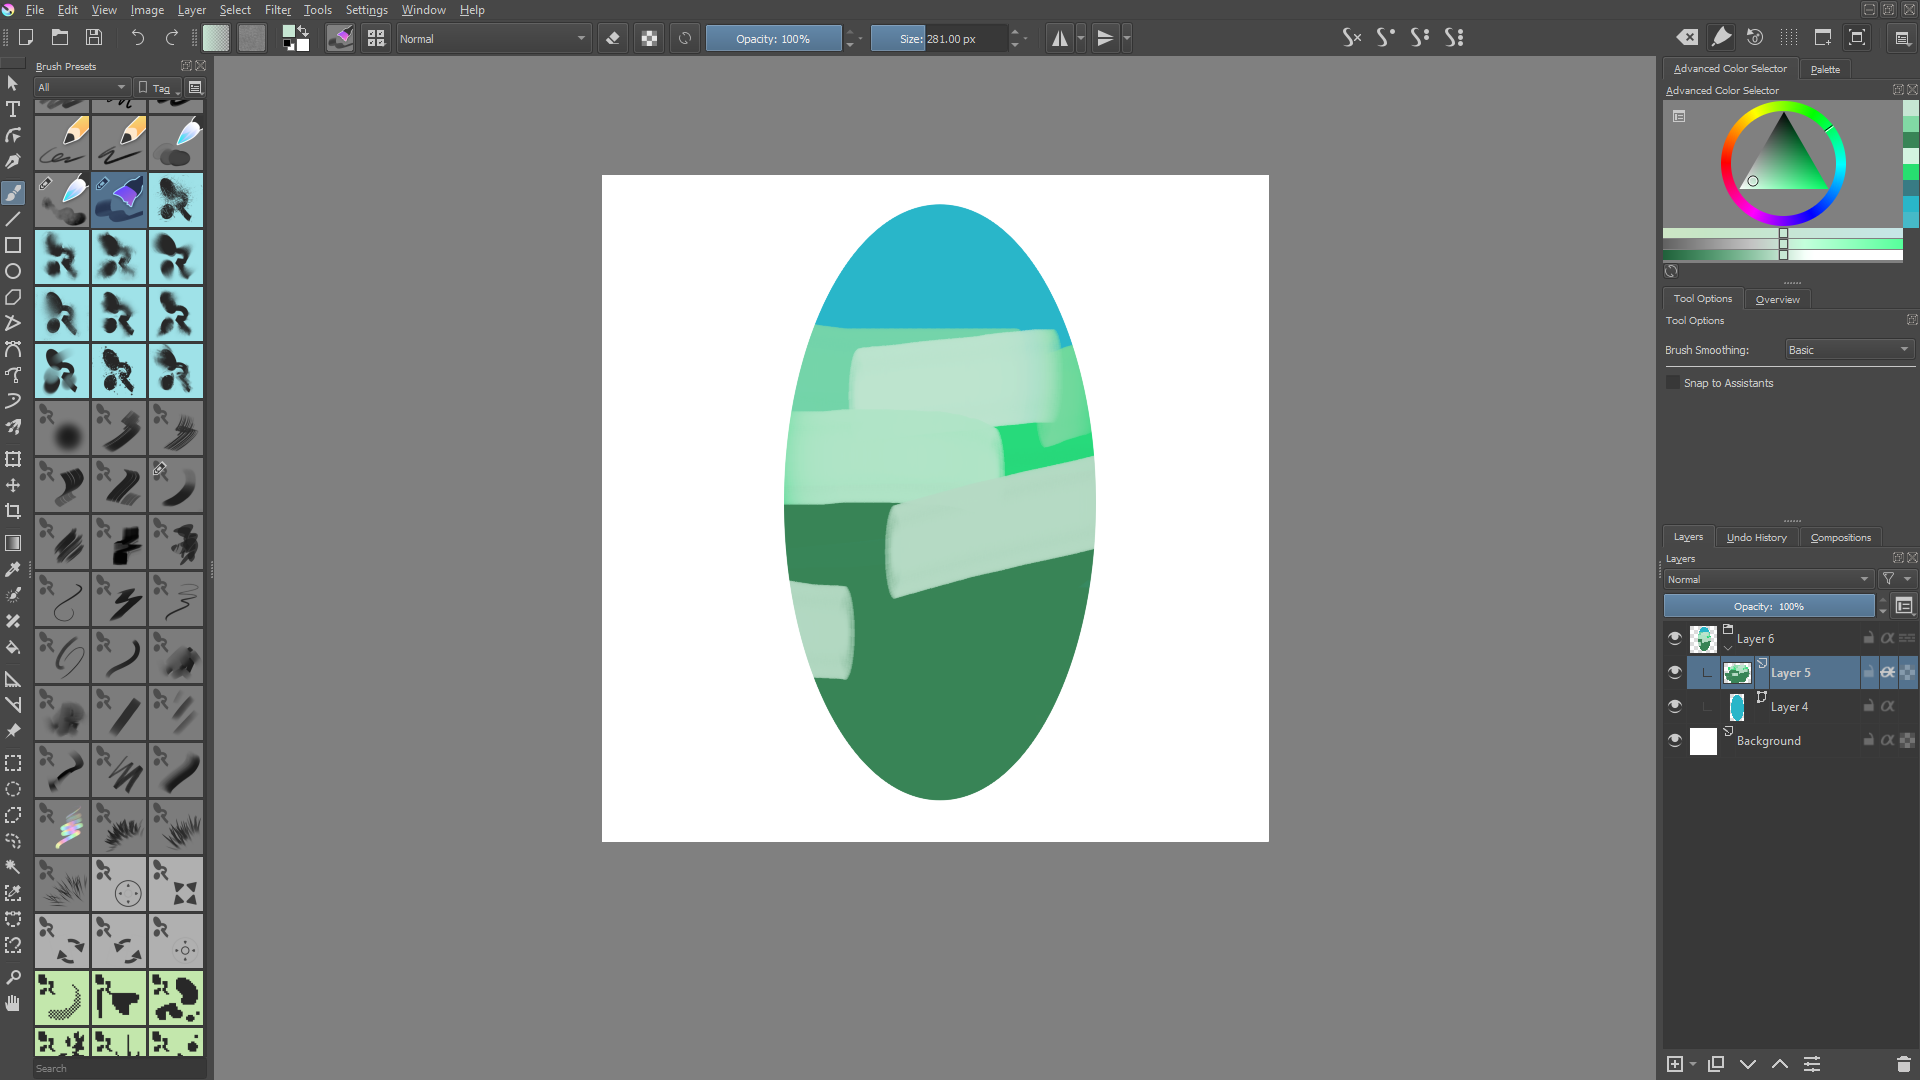This screenshot has height=1080, width=1920.
Task: Select the Ellipse shape tool
Action: click(13, 271)
